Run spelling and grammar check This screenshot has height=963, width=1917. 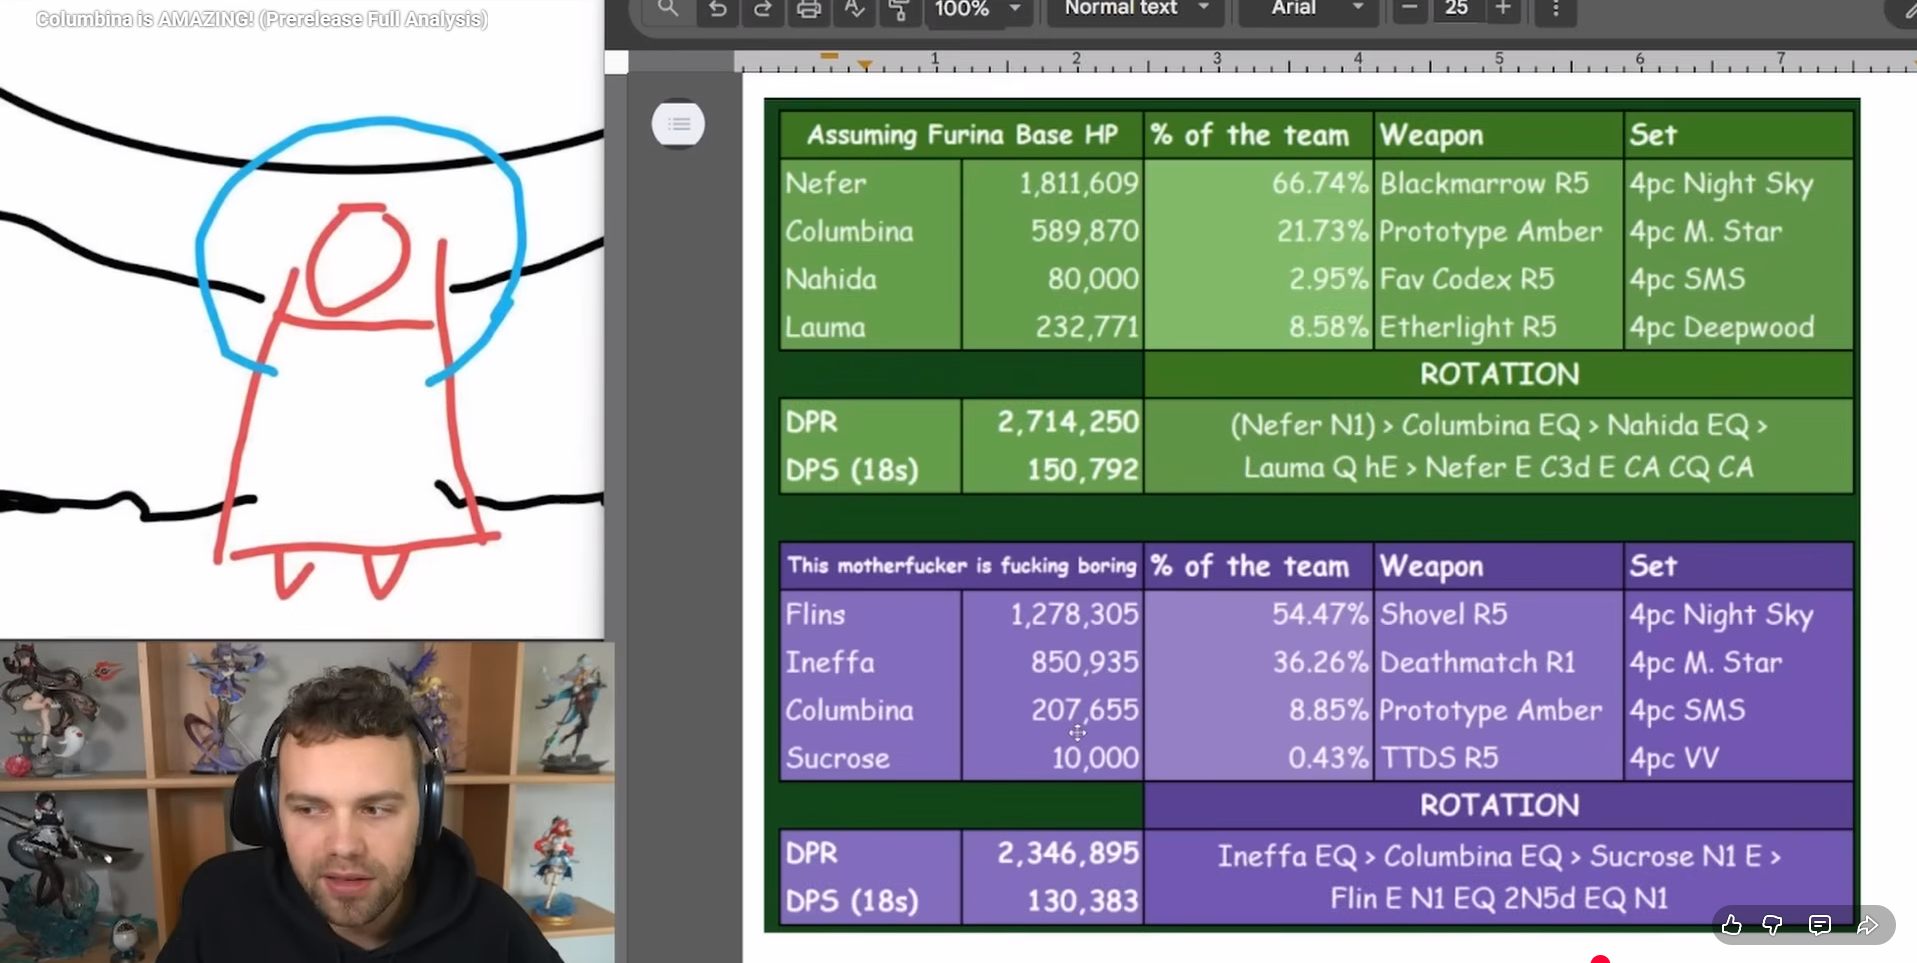tap(854, 9)
